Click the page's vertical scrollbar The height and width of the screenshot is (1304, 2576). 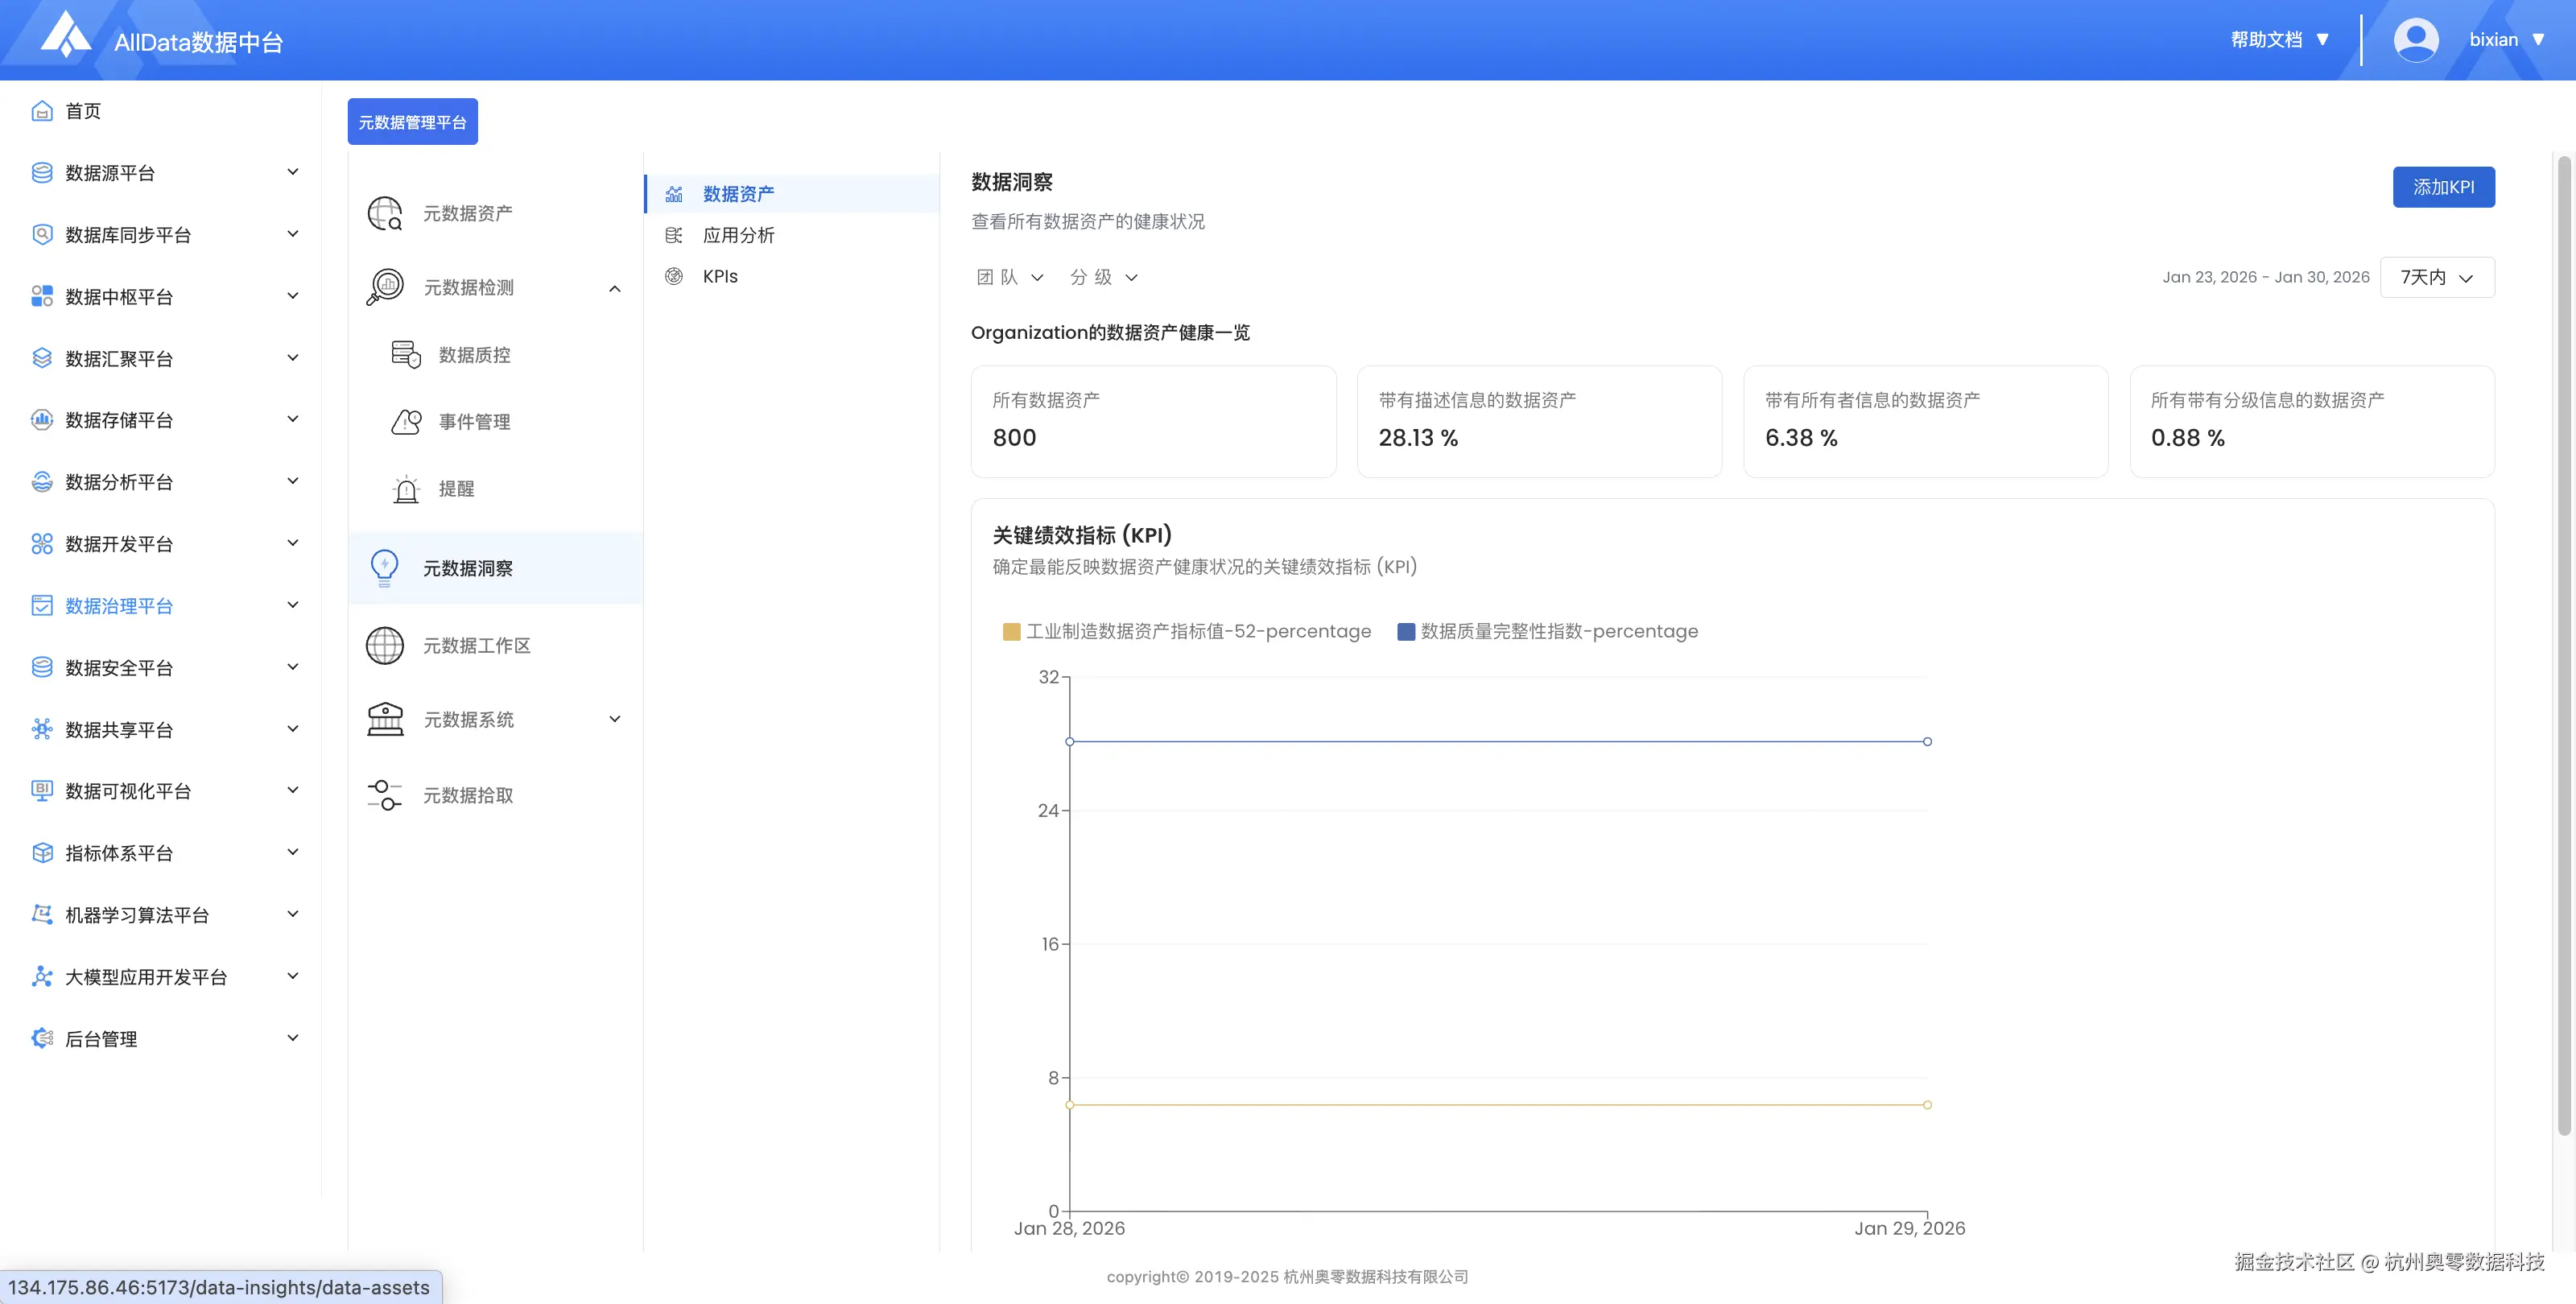2563,640
